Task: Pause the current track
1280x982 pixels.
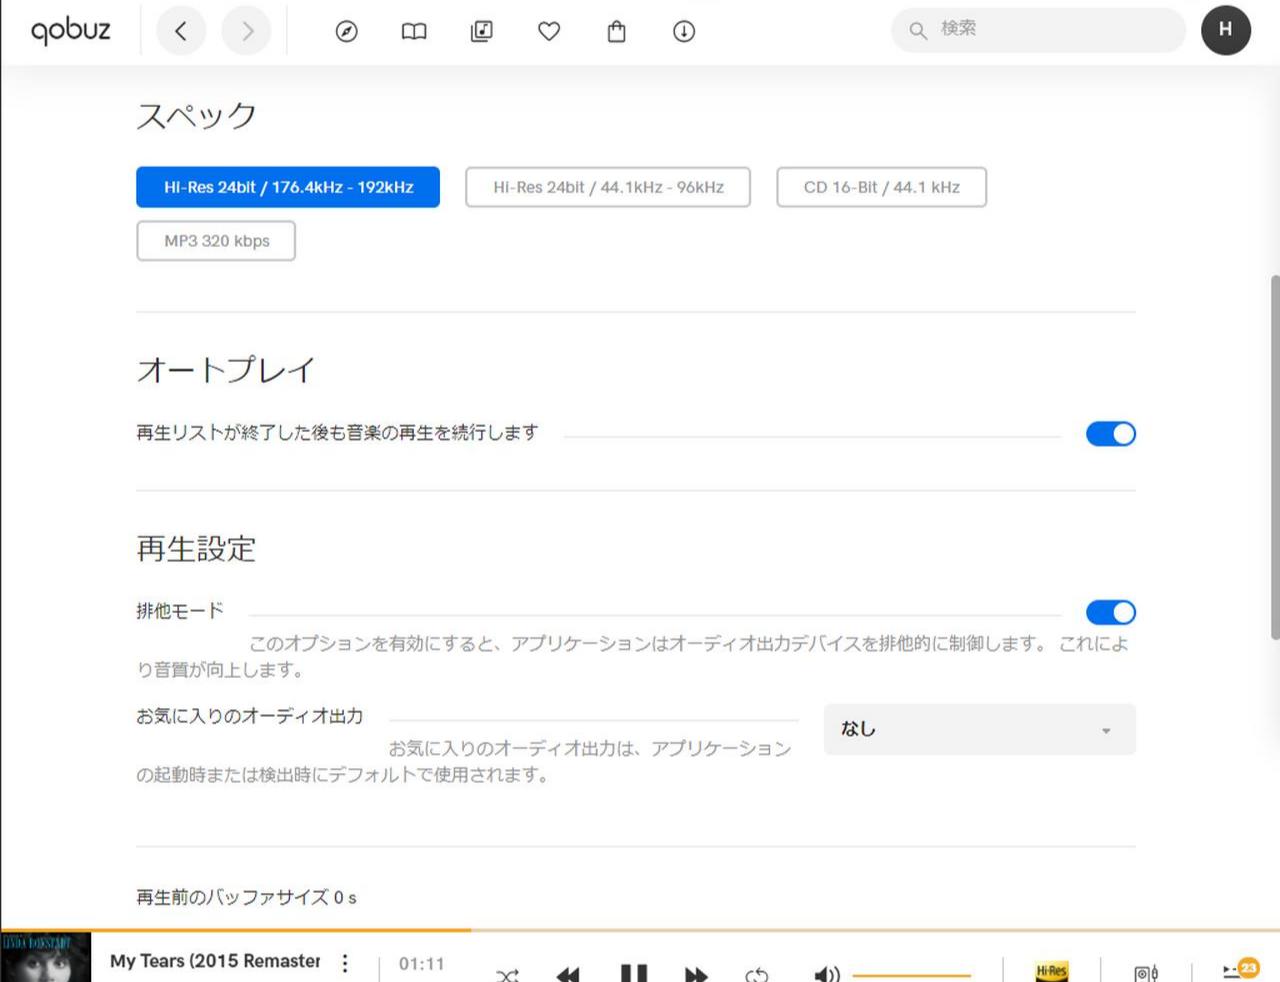Action: coord(634,973)
